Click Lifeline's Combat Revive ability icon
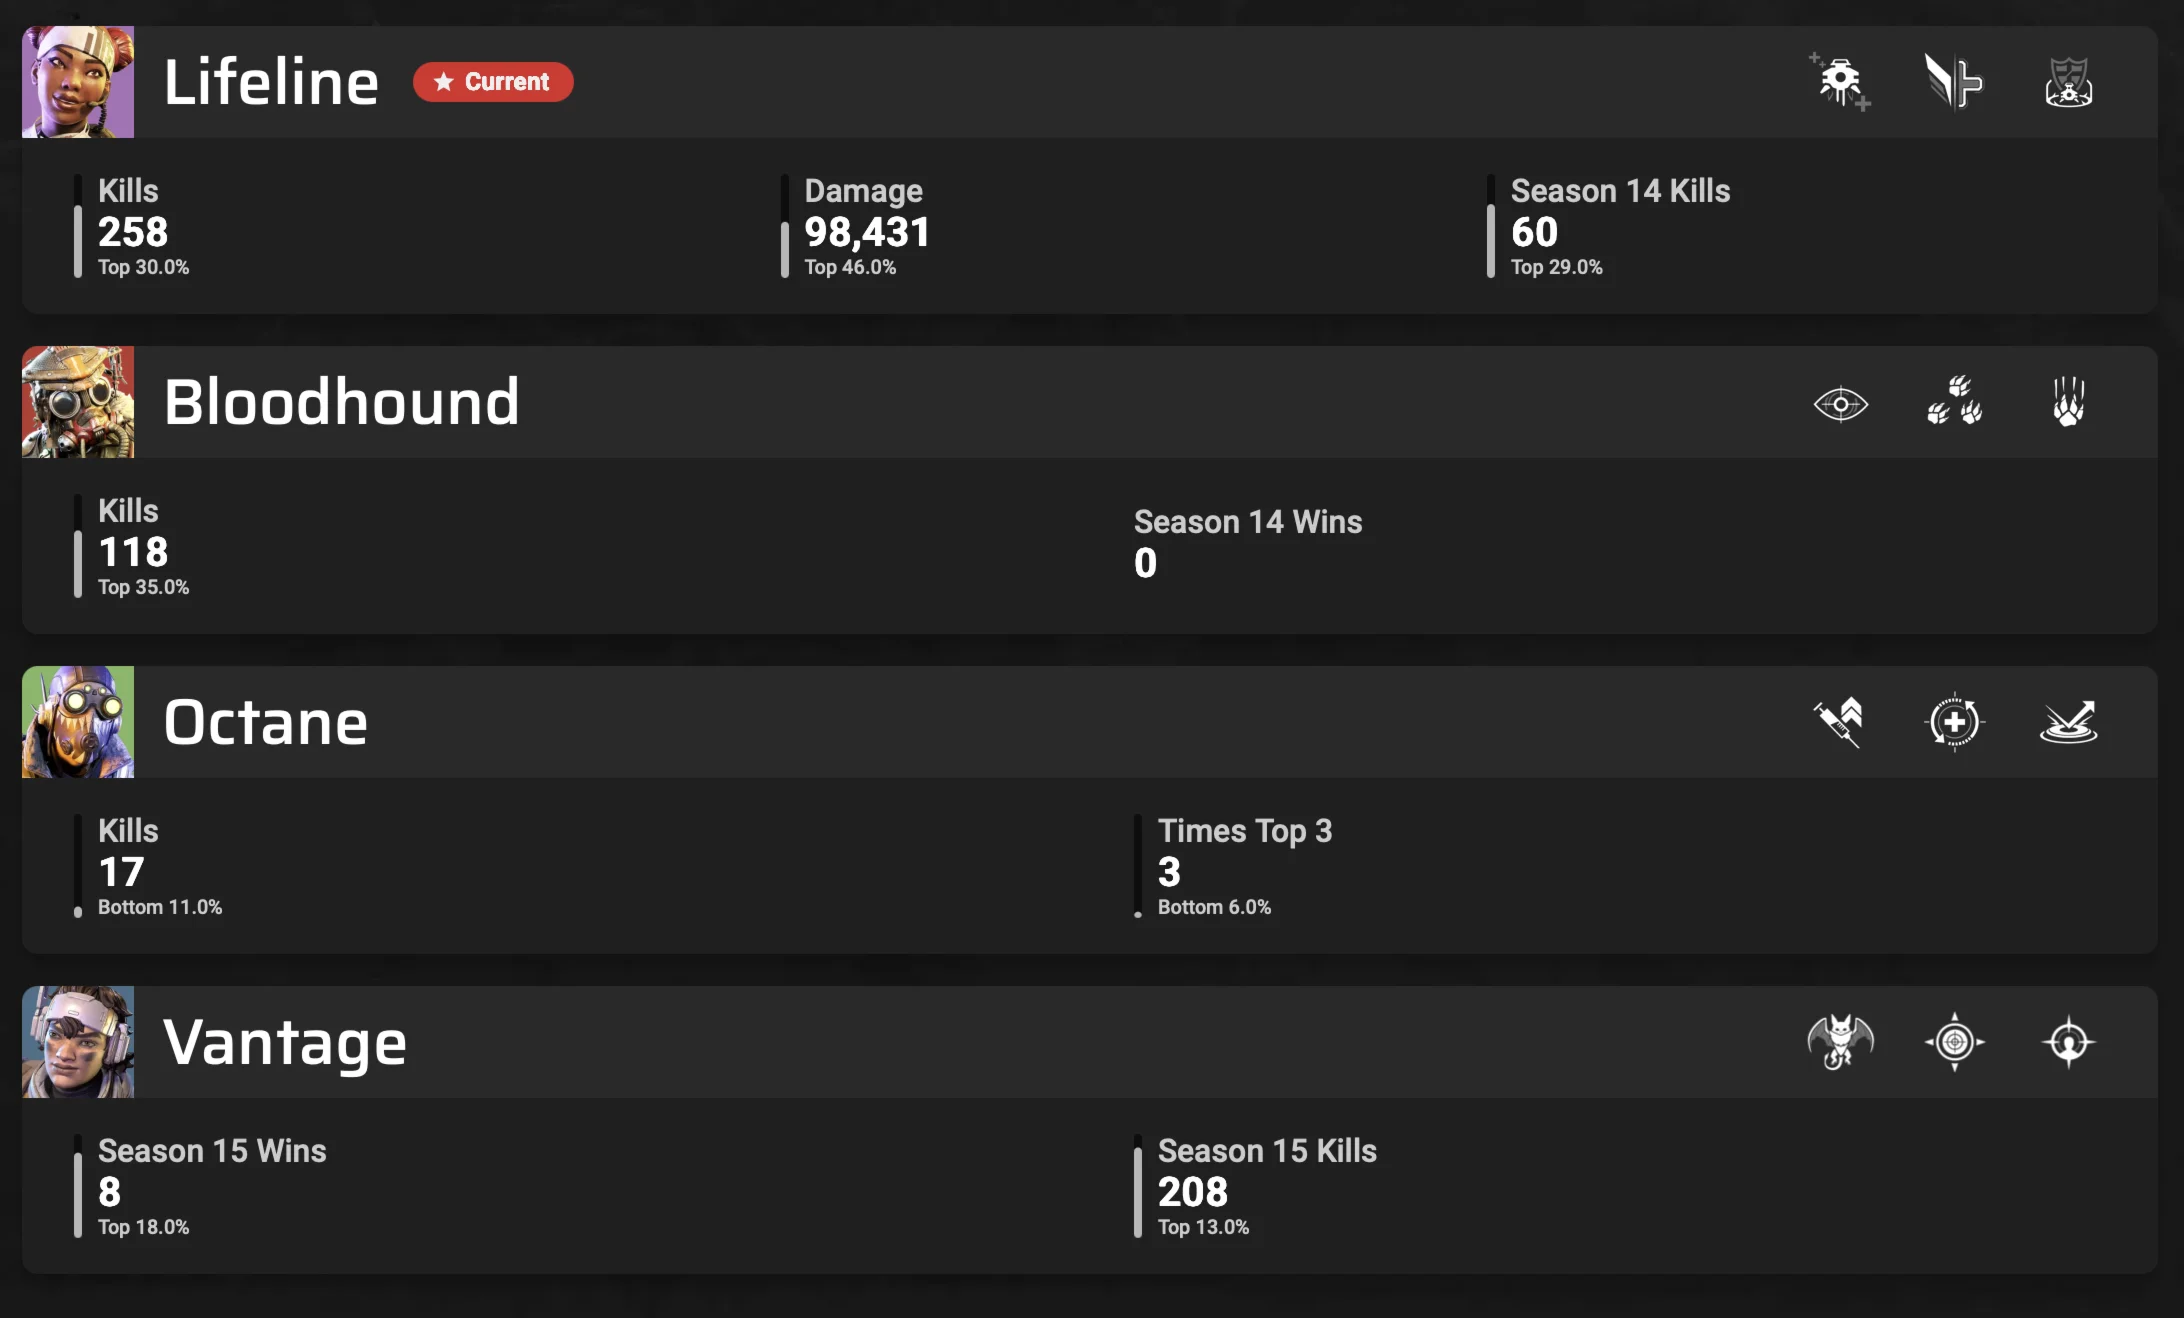 (x=1953, y=82)
